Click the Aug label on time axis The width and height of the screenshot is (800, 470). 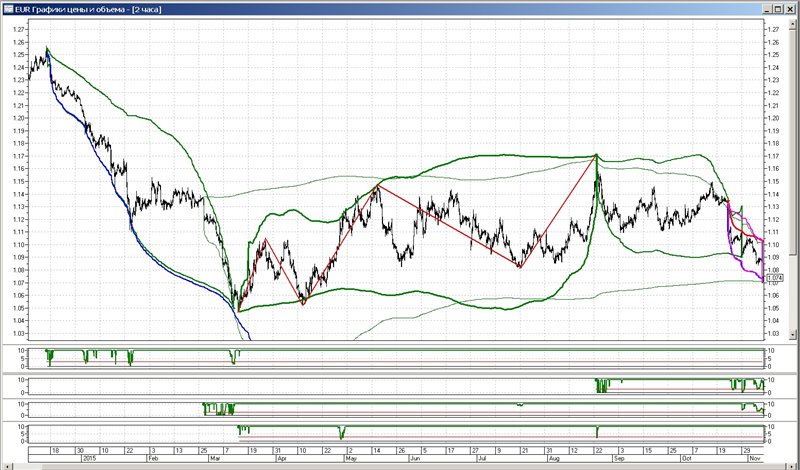click(554, 458)
